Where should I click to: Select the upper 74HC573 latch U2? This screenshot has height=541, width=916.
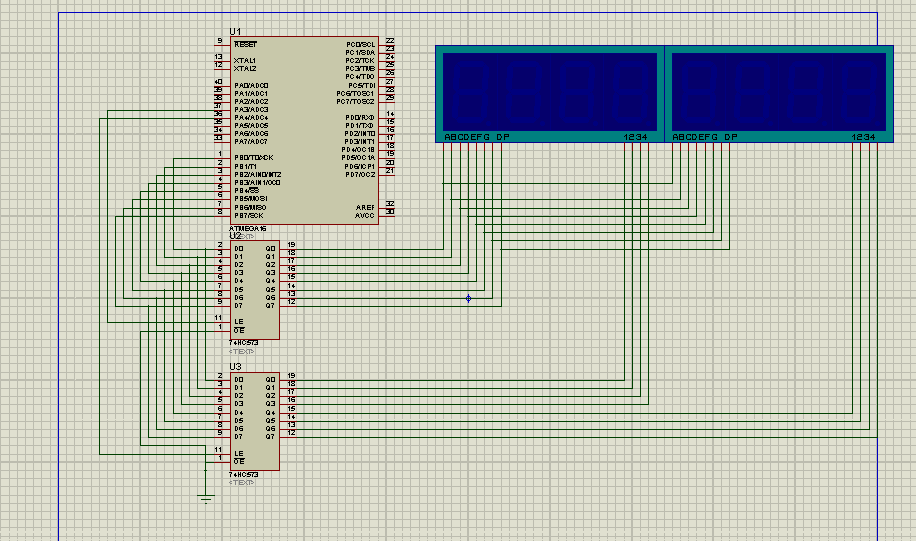tap(255, 290)
